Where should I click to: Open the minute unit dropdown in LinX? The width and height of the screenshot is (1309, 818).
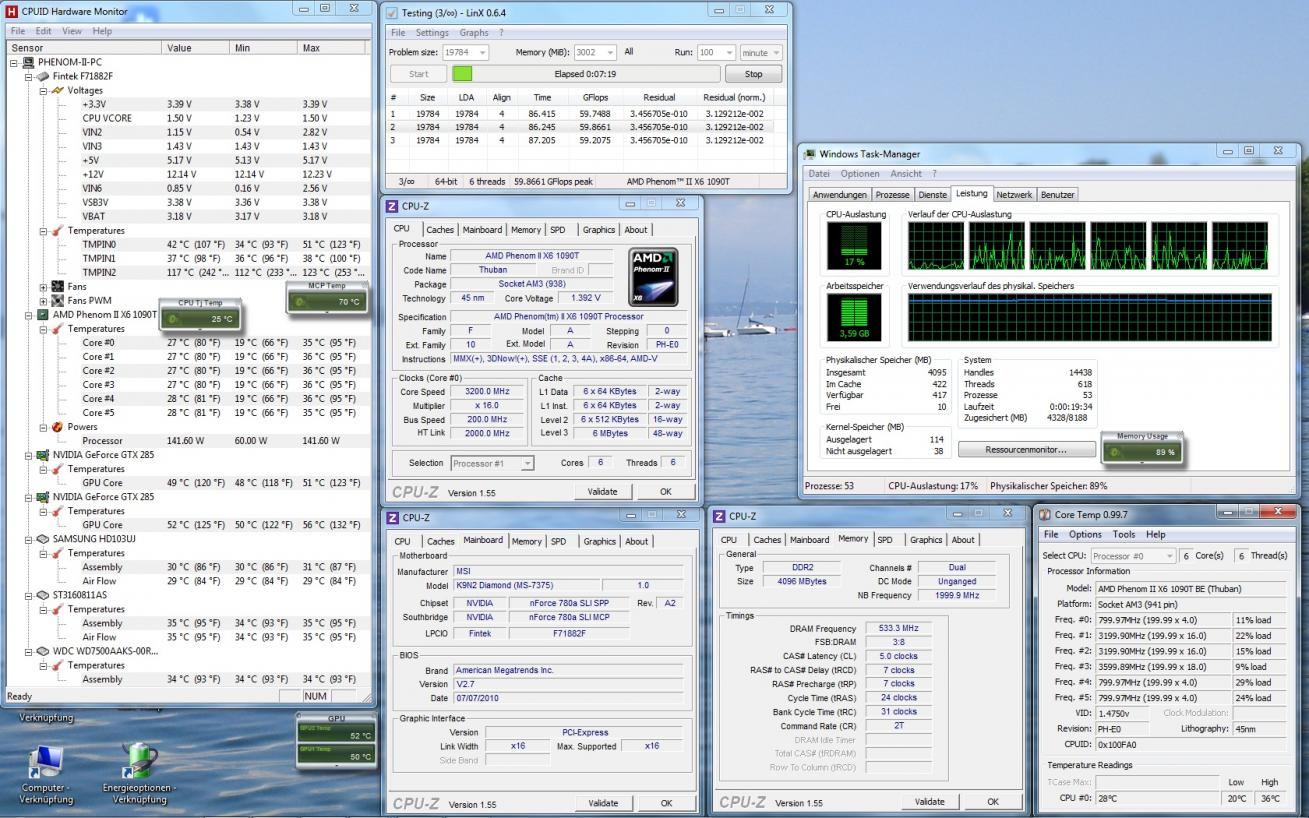[x=775, y=52]
